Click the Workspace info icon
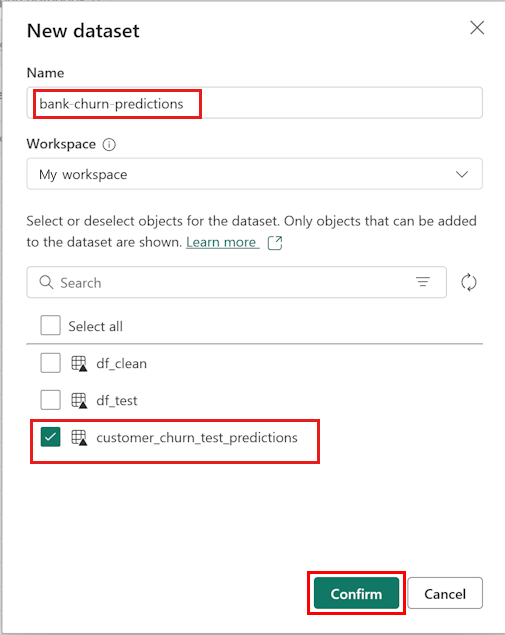 [x=109, y=145]
